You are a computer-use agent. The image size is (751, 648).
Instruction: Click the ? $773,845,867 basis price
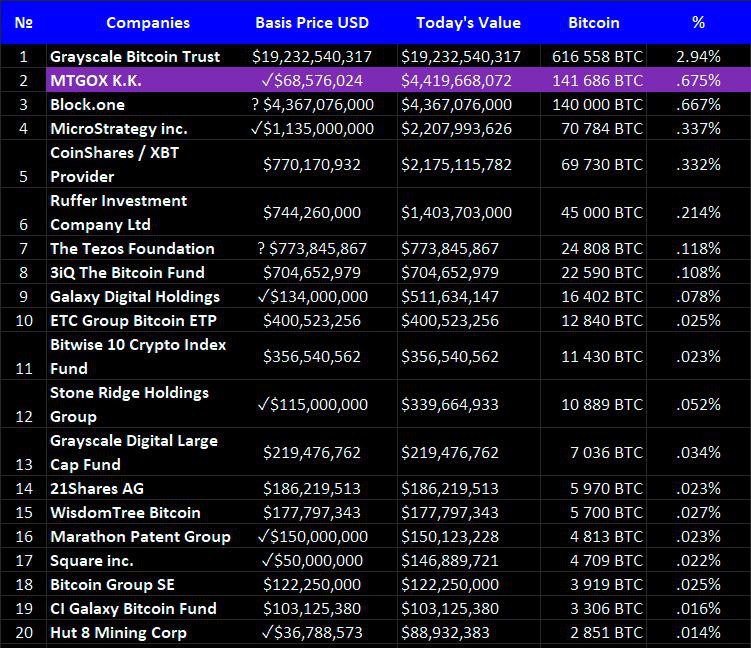pos(312,249)
